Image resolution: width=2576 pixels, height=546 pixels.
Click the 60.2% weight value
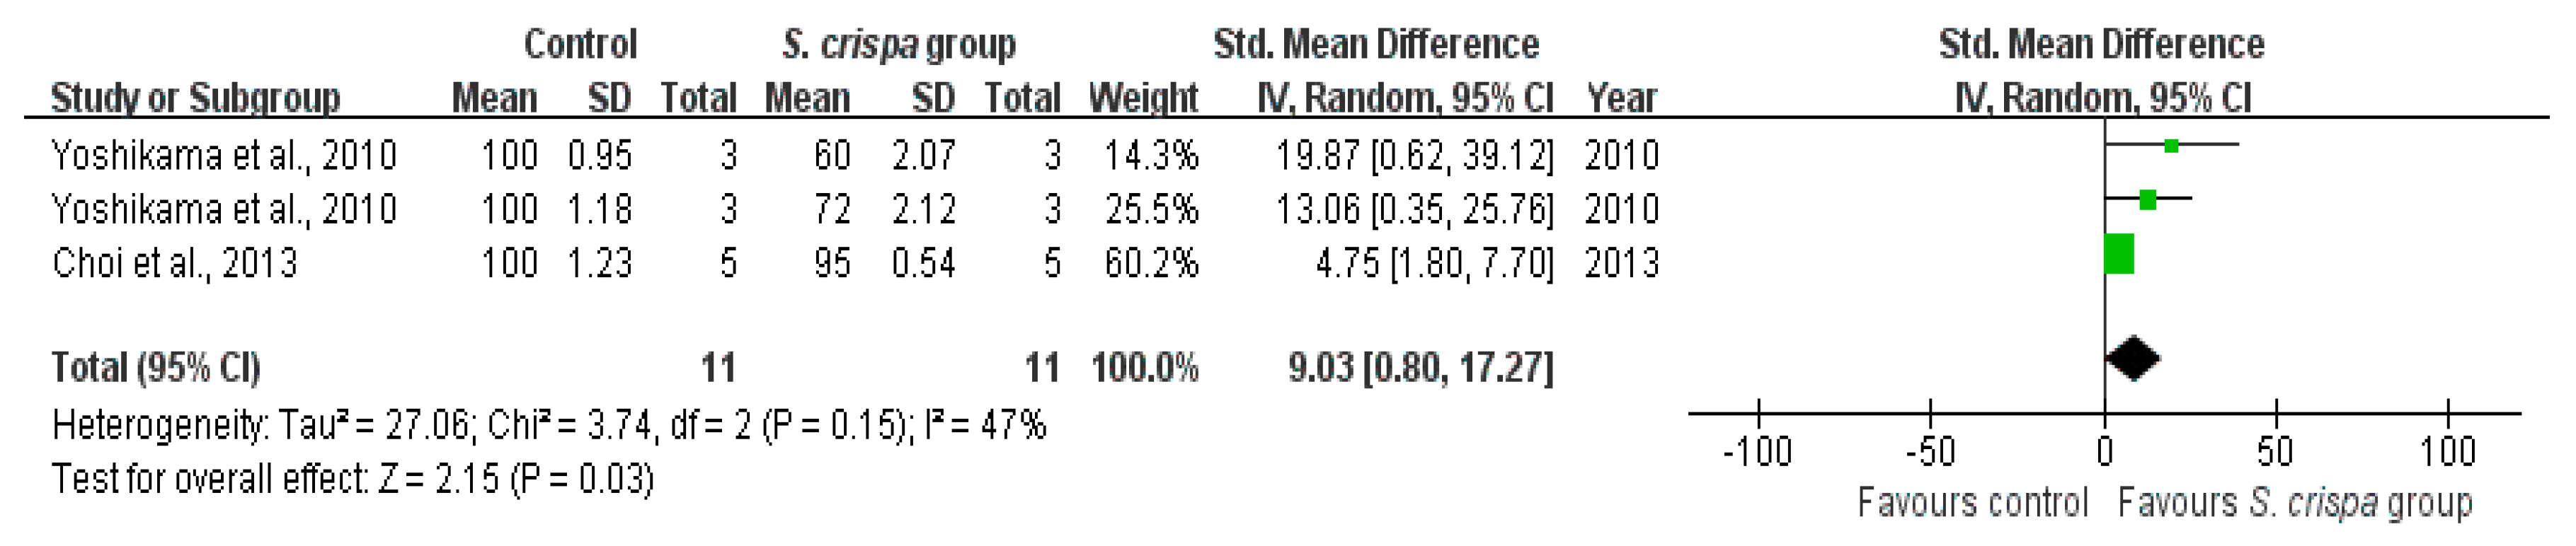point(1151,263)
